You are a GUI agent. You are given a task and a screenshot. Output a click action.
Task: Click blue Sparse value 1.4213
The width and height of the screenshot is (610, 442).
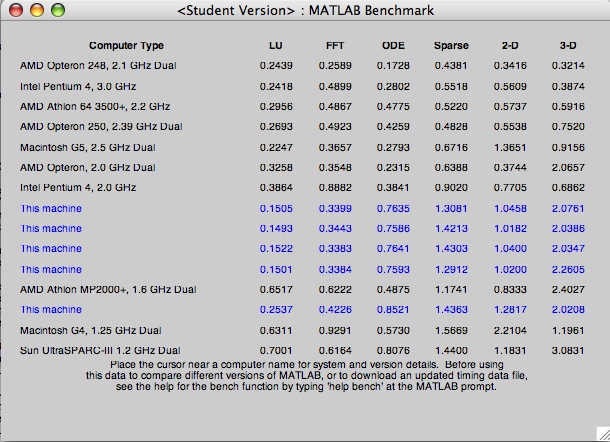click(451, 228)
